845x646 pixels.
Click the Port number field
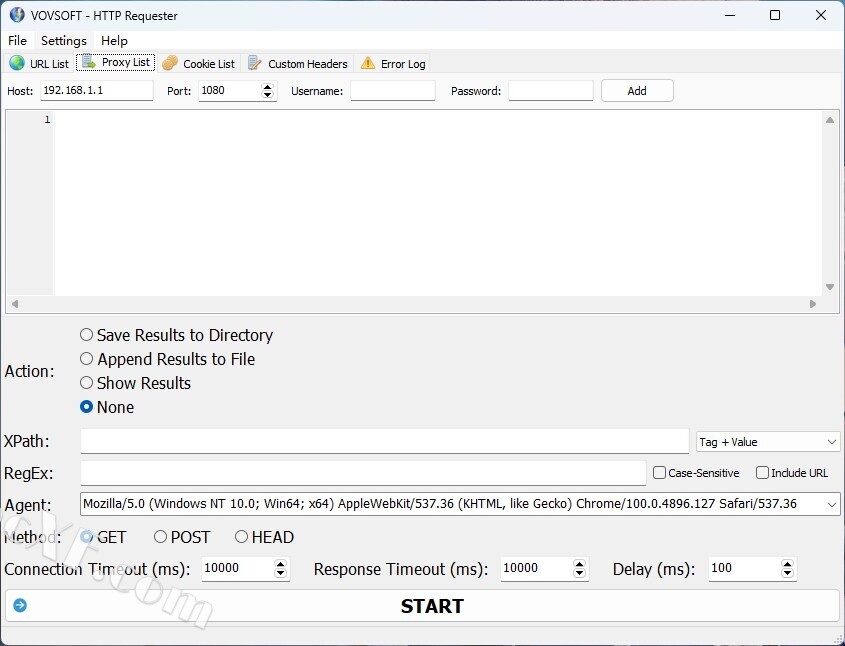230,91
